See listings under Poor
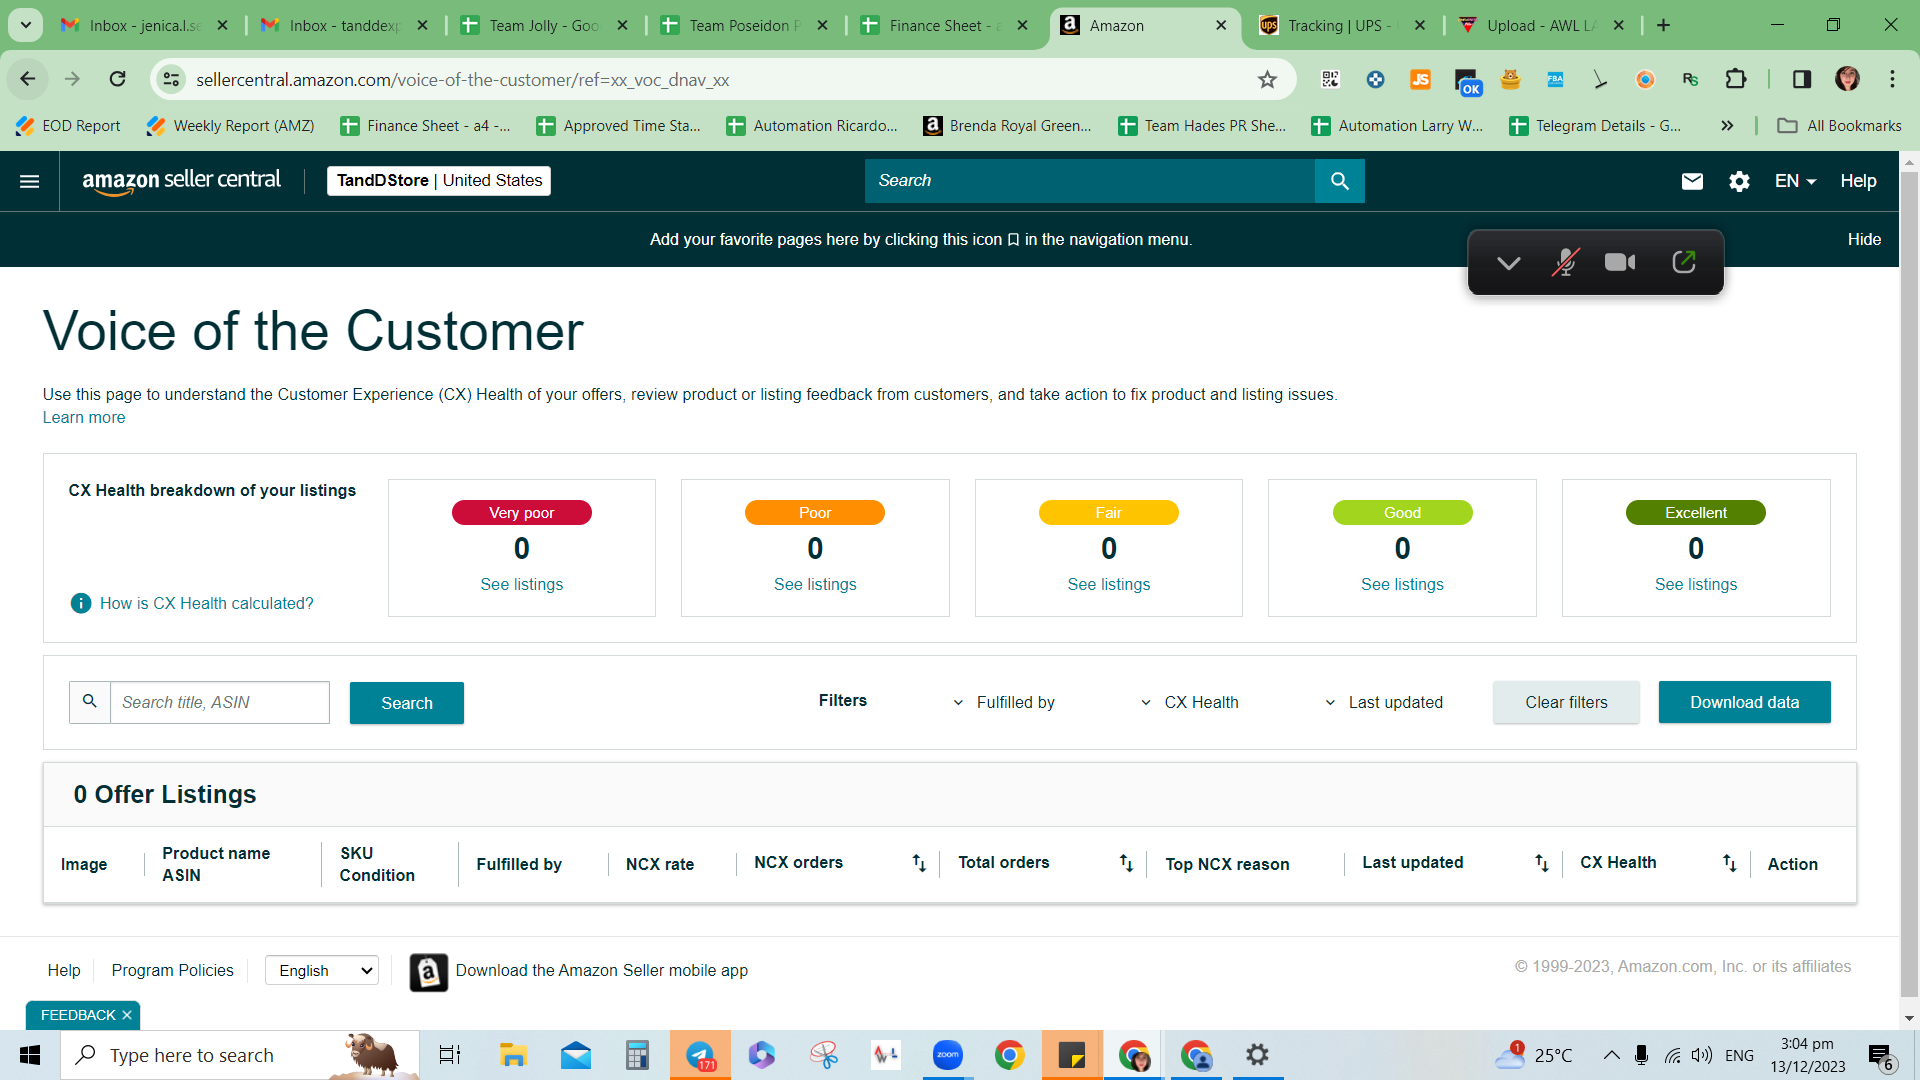The image size is (1920, 1080). 815,584
